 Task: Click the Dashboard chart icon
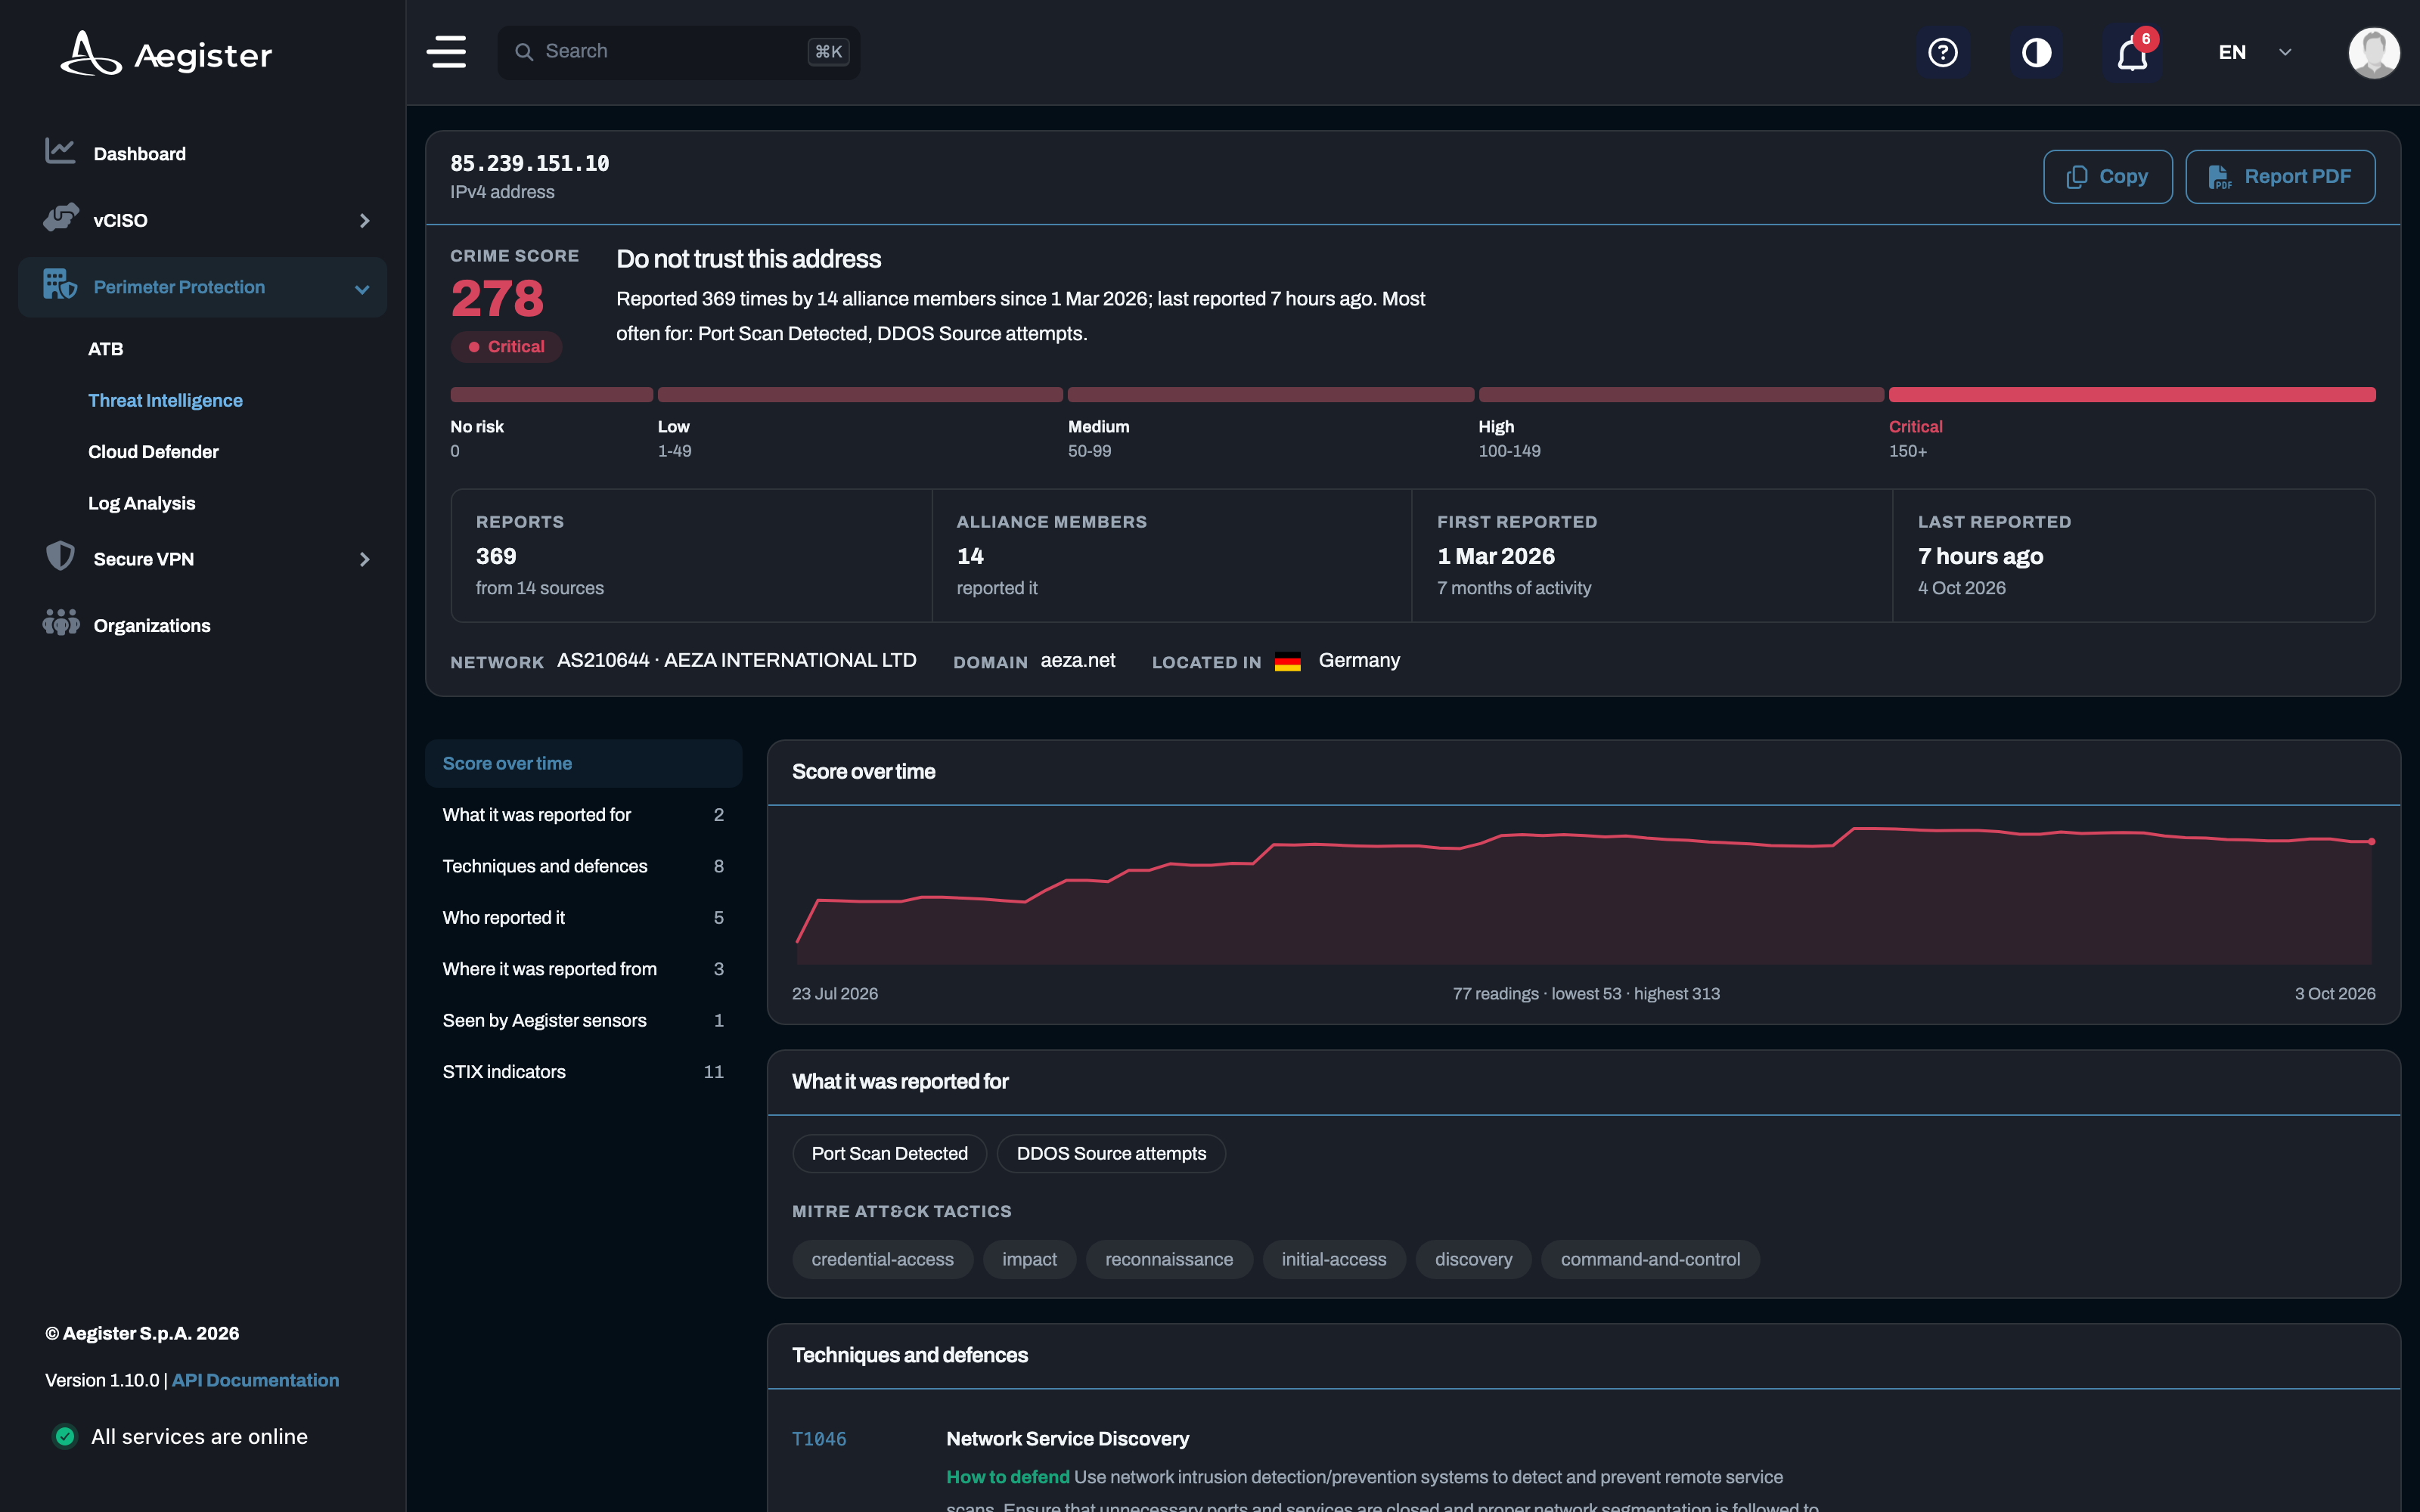click(60, 152)
